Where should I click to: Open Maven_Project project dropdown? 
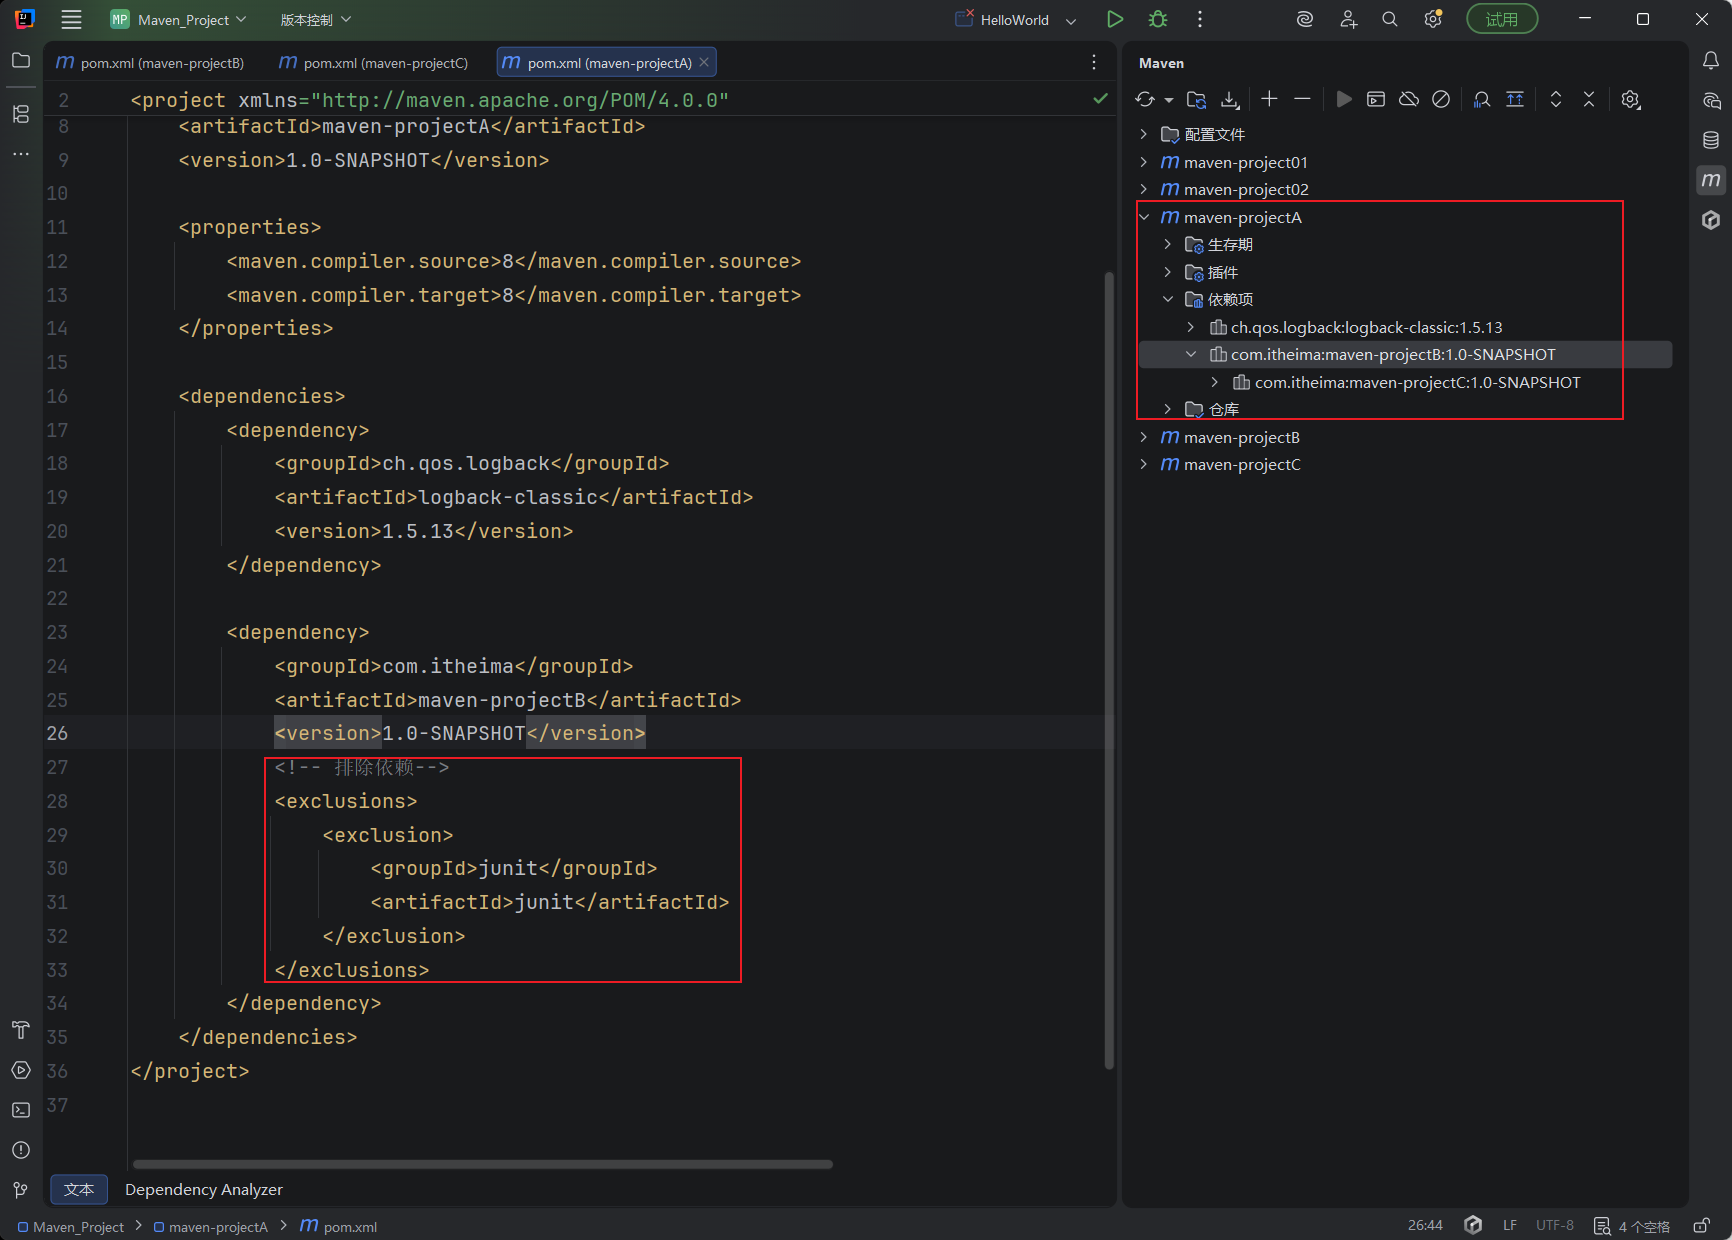(x=178, y=20)
